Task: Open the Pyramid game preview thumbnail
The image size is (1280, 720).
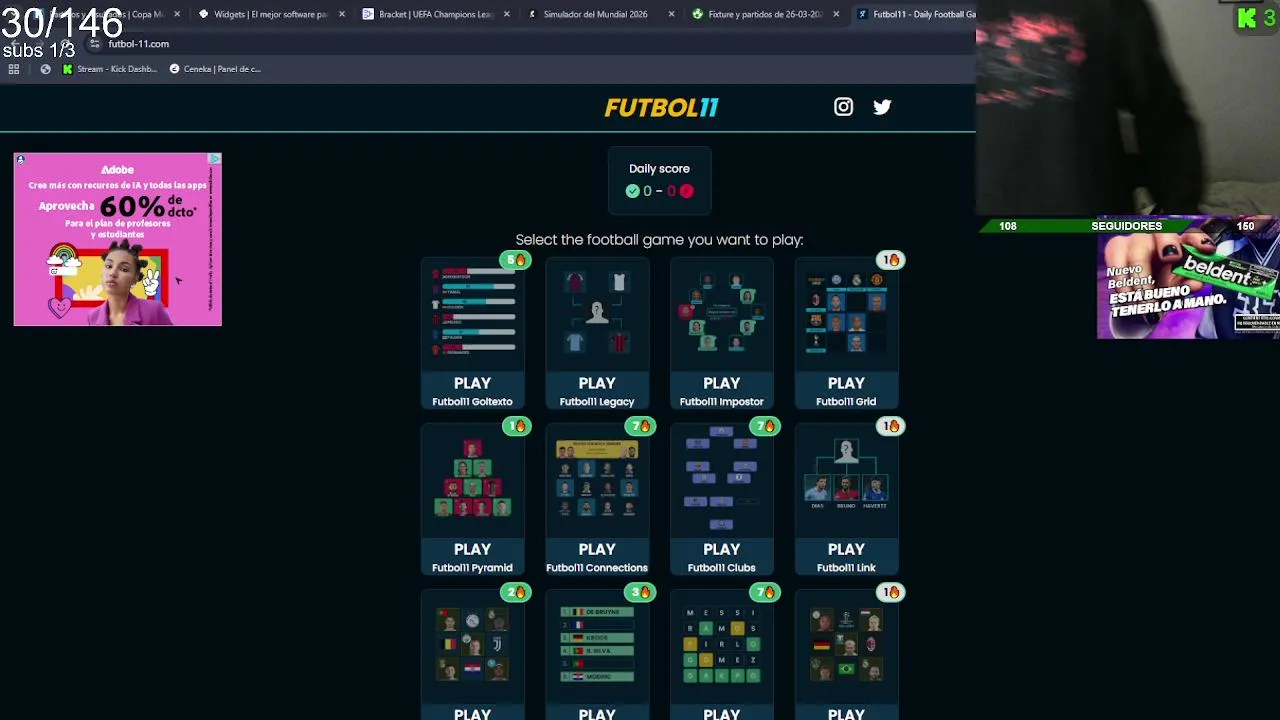Action: tap(472, 478)
